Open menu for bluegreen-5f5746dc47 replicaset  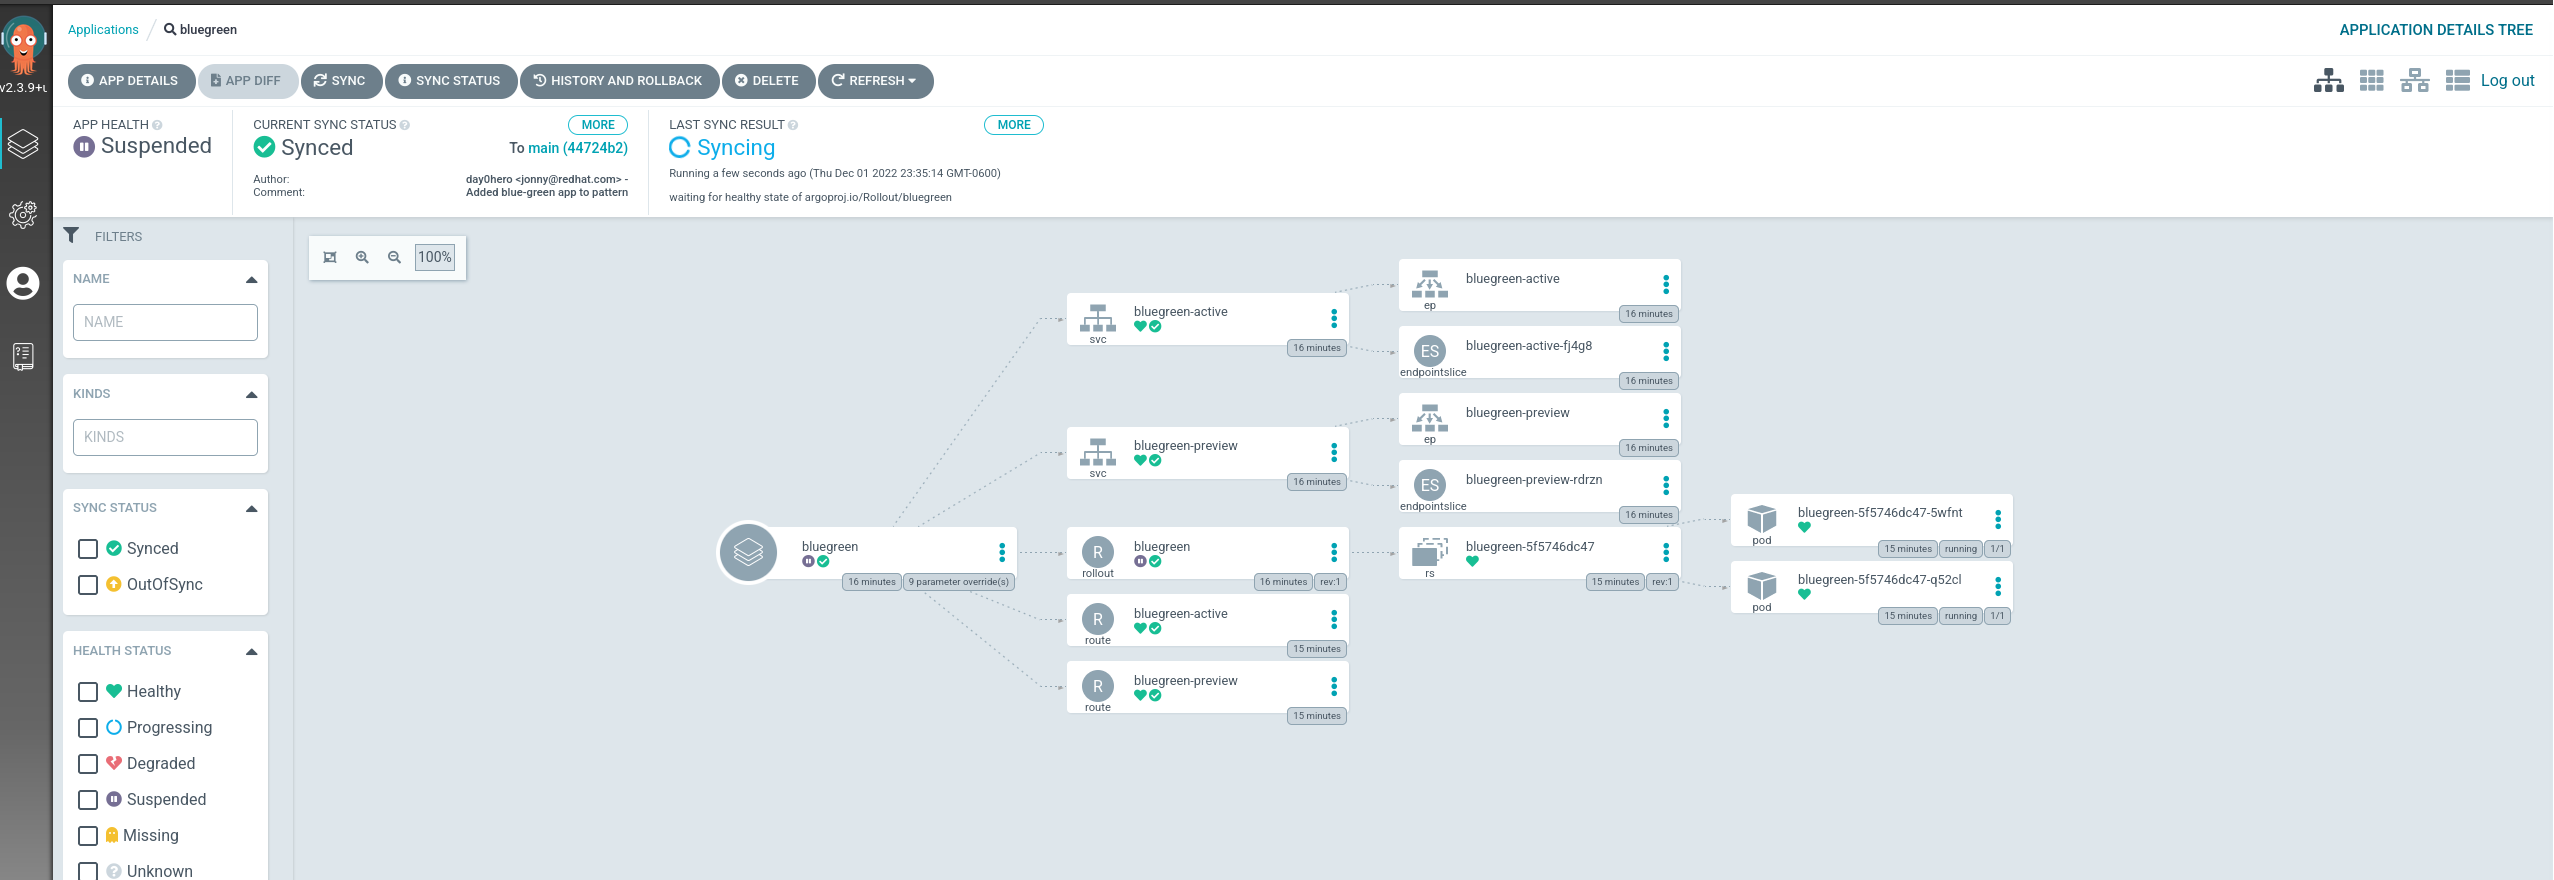1666,552
